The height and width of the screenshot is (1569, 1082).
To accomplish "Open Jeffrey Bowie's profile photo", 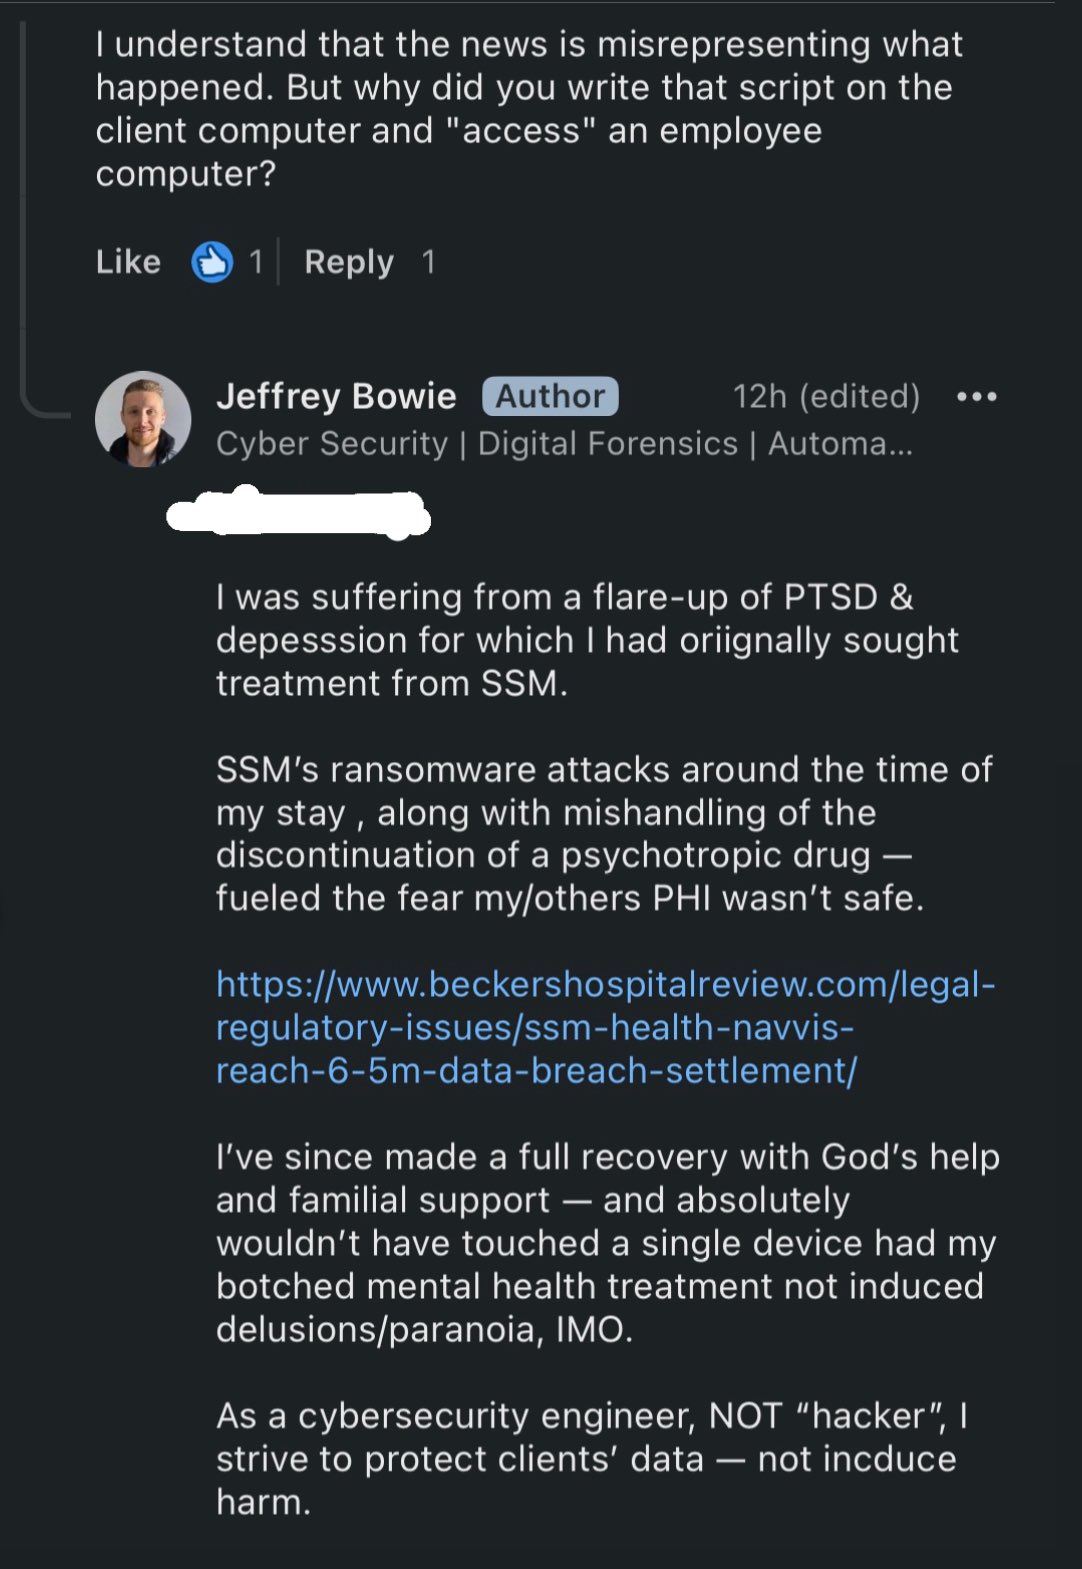I will 143,420.
